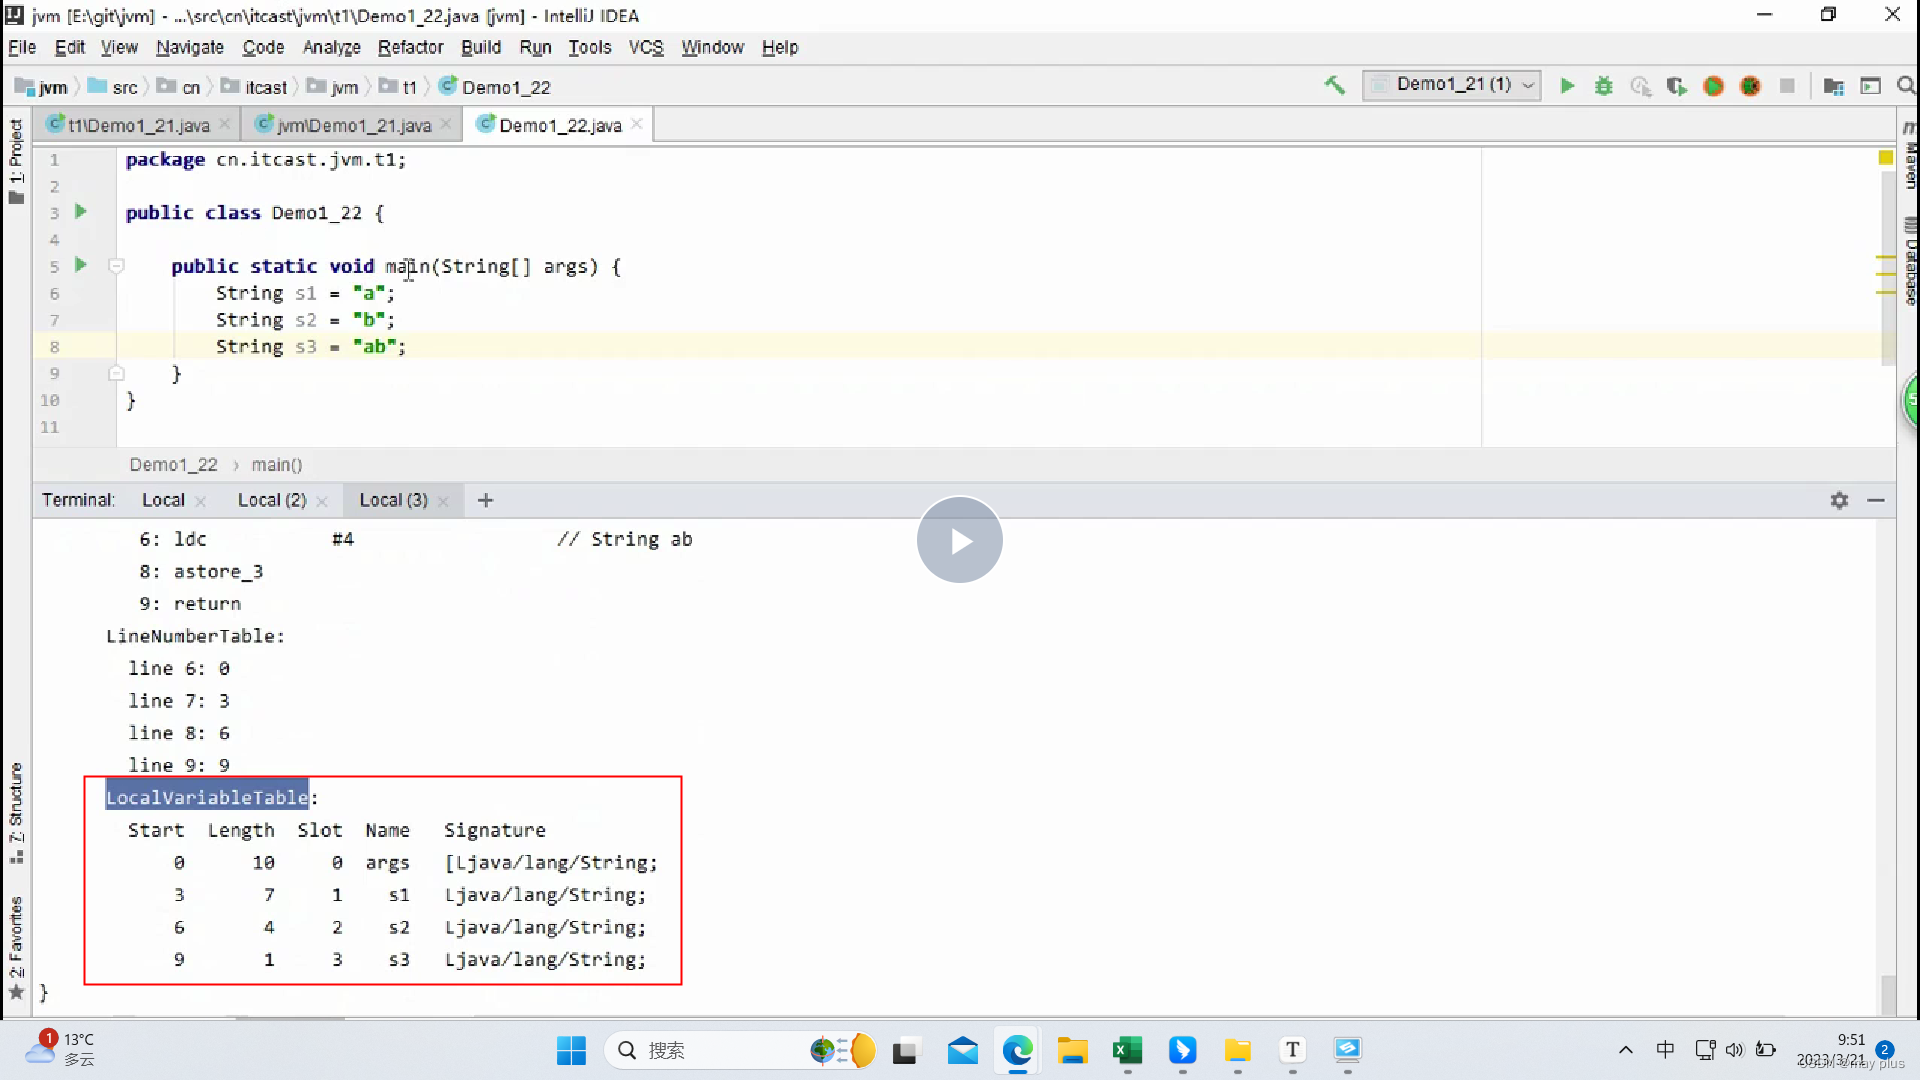Open the Project Structure icon
Image resolution: width=1920 pixels, height=1080 pixels.
point(1833,86)
